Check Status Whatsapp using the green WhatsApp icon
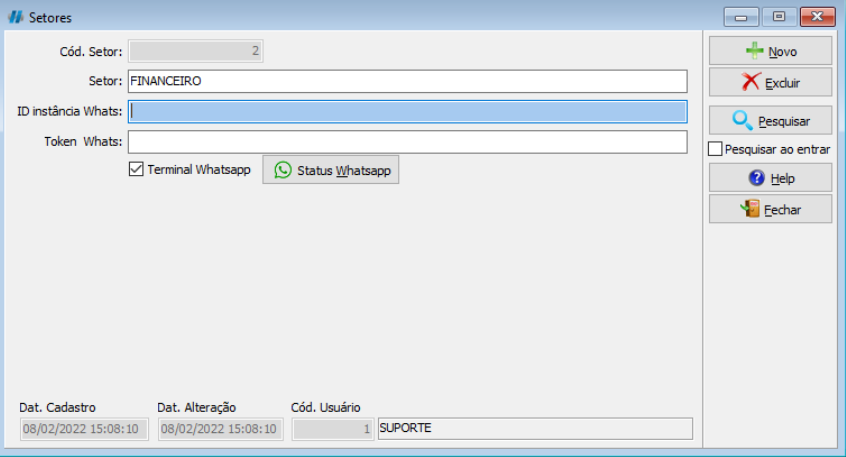 [283, 170]
